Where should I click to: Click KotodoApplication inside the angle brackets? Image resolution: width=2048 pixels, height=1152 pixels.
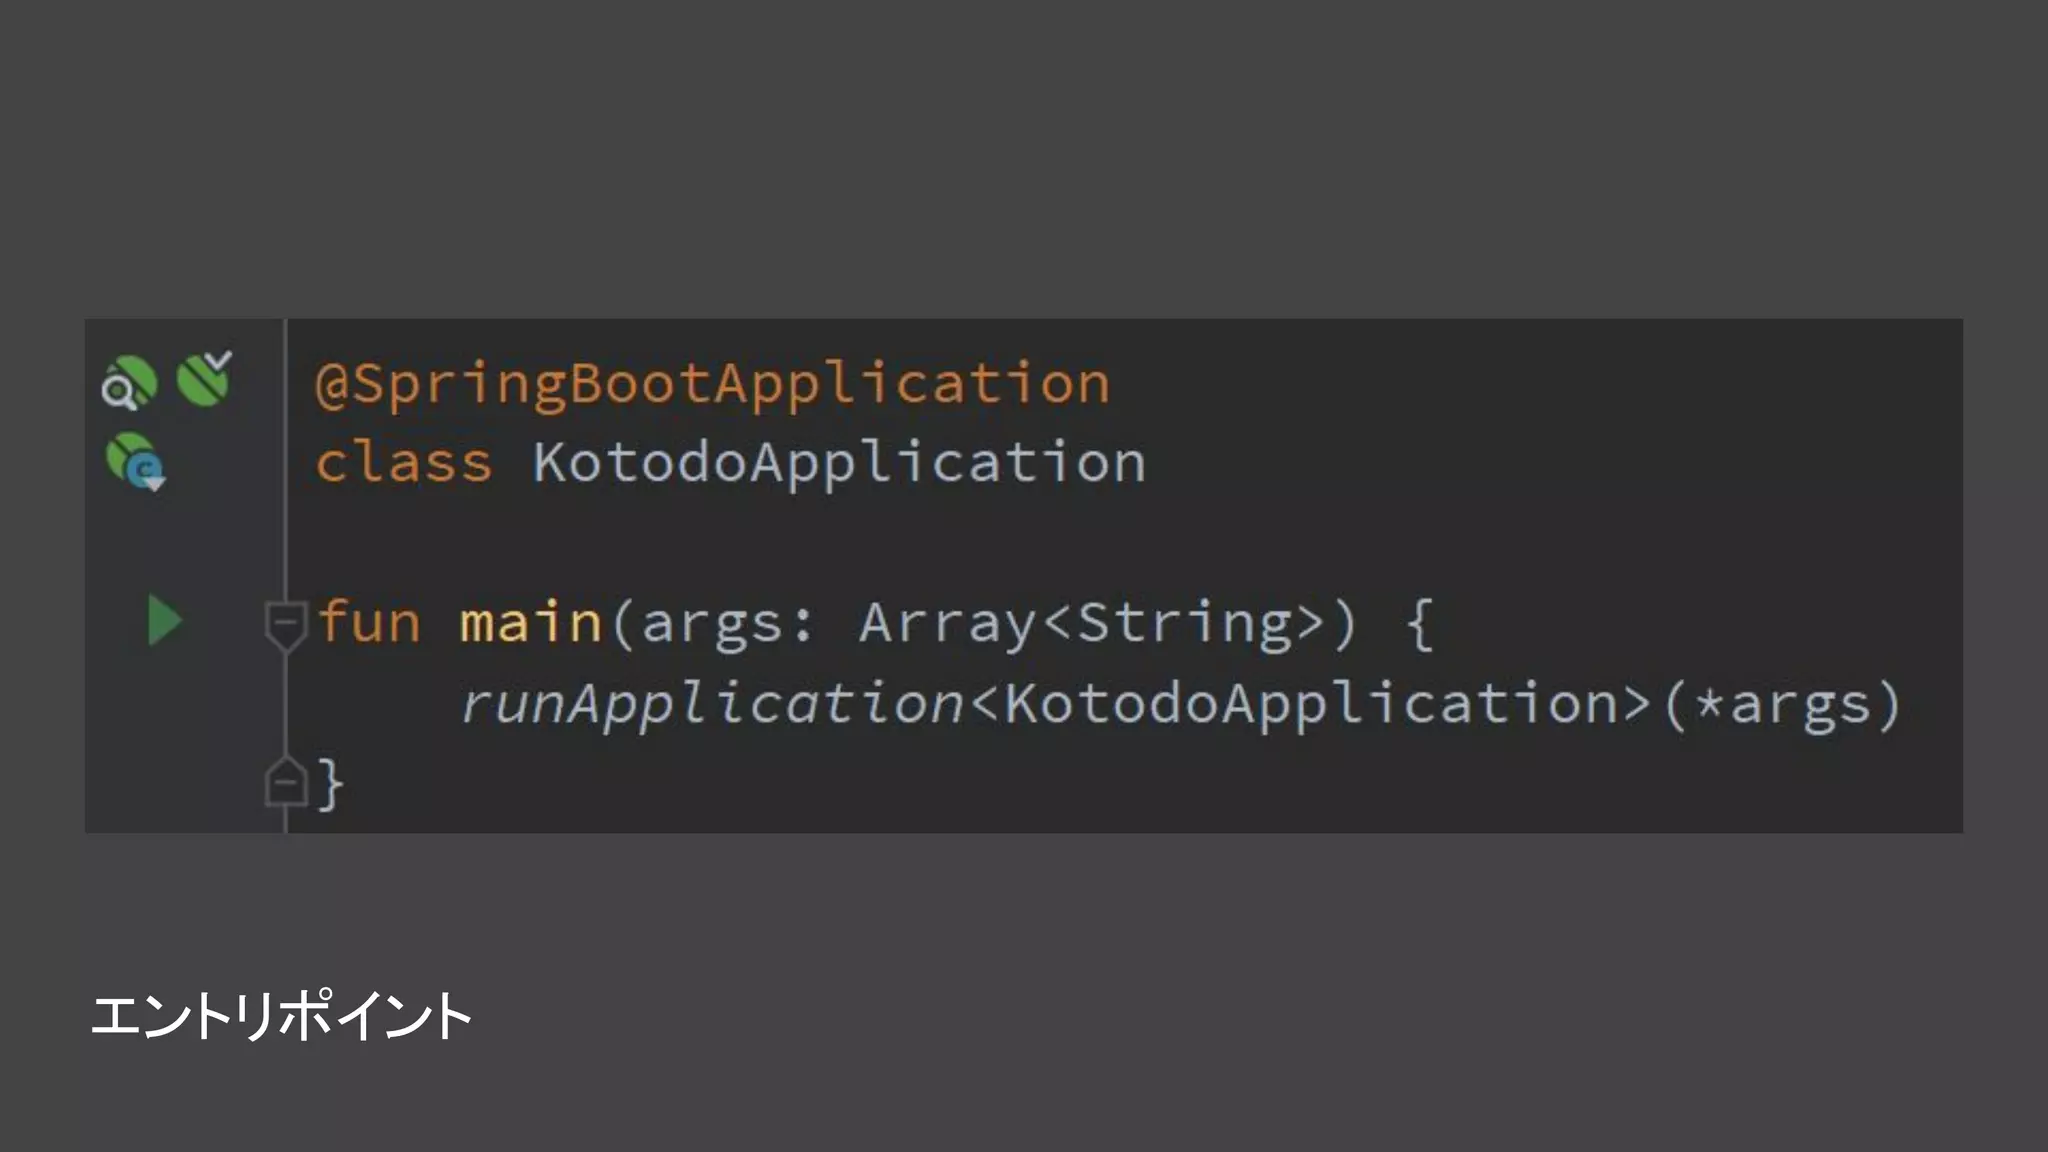point(1310,703)
